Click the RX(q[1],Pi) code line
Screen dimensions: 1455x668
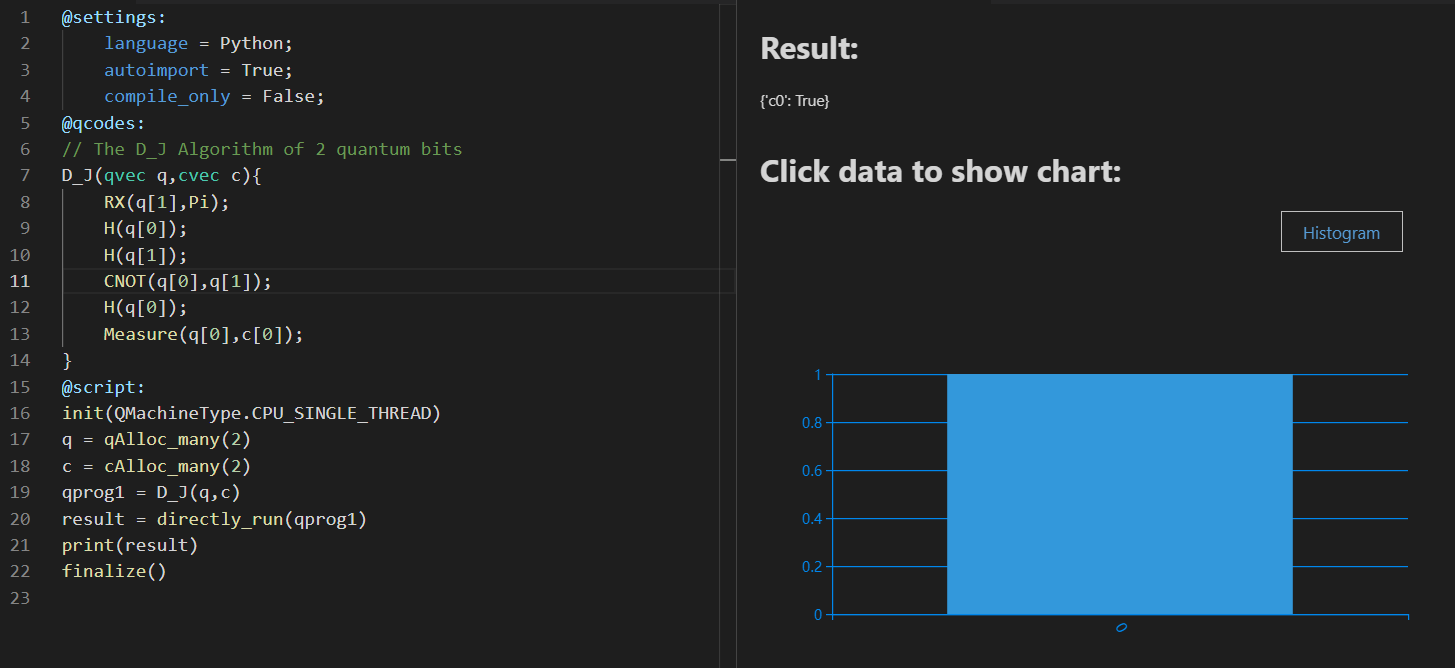click(x=167, y=201)
